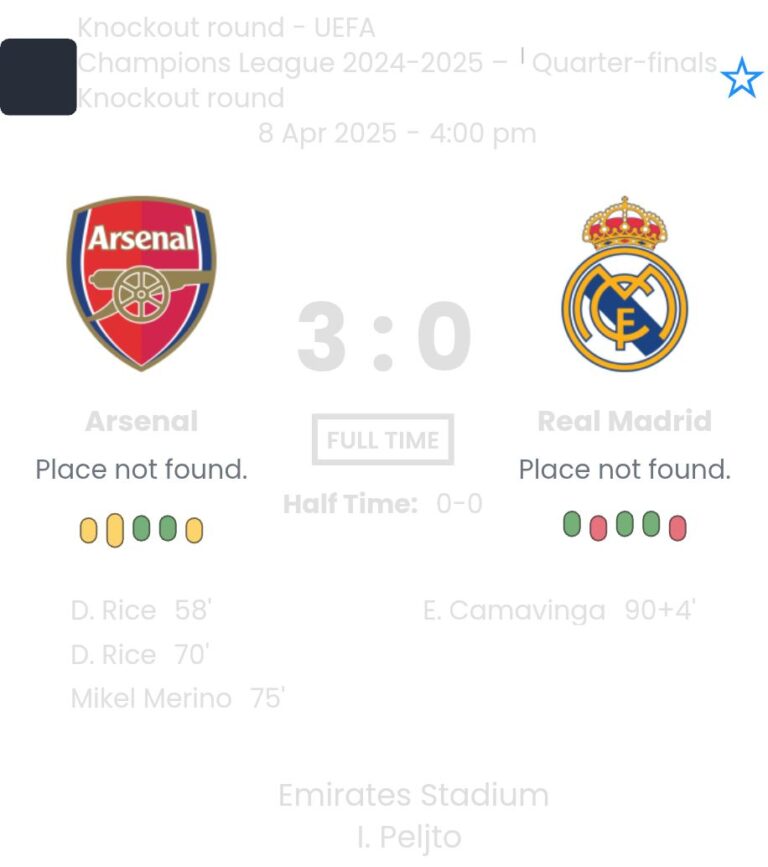The image size is (768, 867).
Task: Click the dark square icon beside the competition title
Action: click(38, 77)
